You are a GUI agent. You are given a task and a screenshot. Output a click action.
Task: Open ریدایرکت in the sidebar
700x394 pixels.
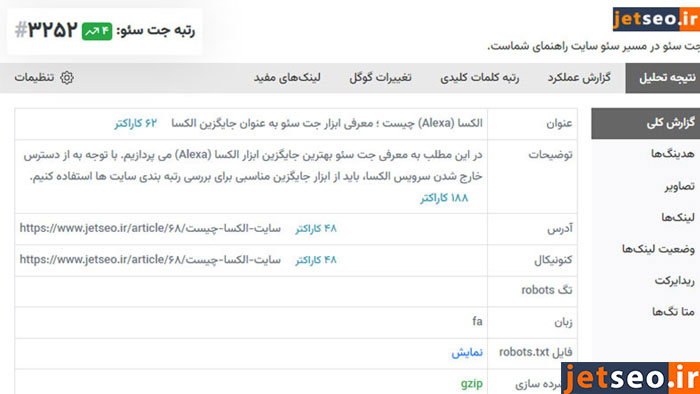tap(675, 281)
